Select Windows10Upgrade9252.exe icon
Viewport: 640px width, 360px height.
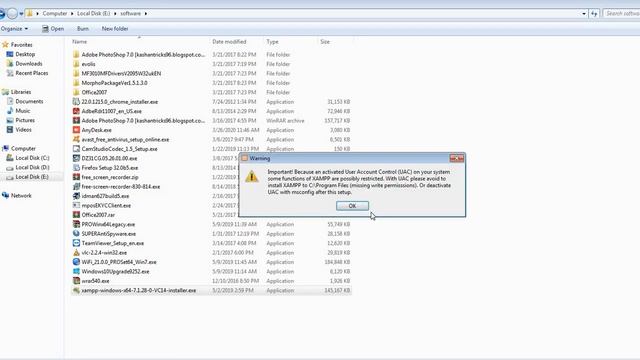[76, 271]
